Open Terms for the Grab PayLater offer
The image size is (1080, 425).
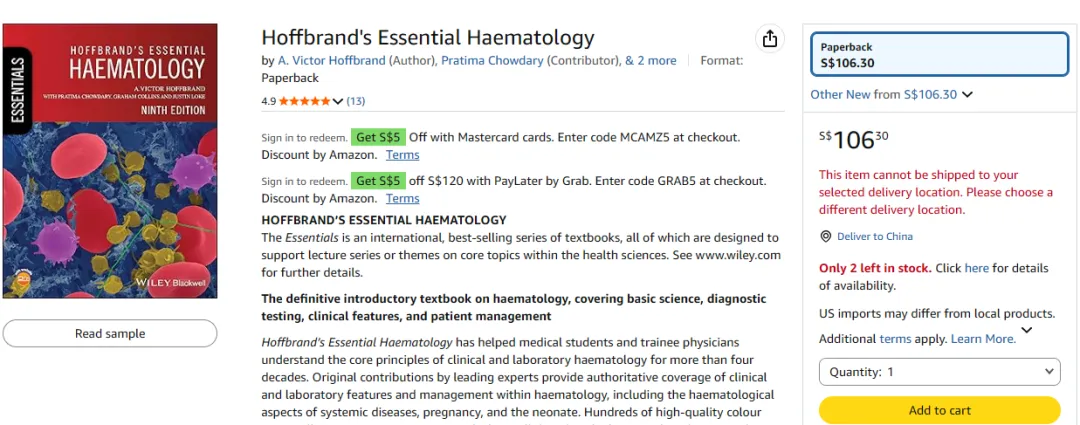(x=402, y=198)
